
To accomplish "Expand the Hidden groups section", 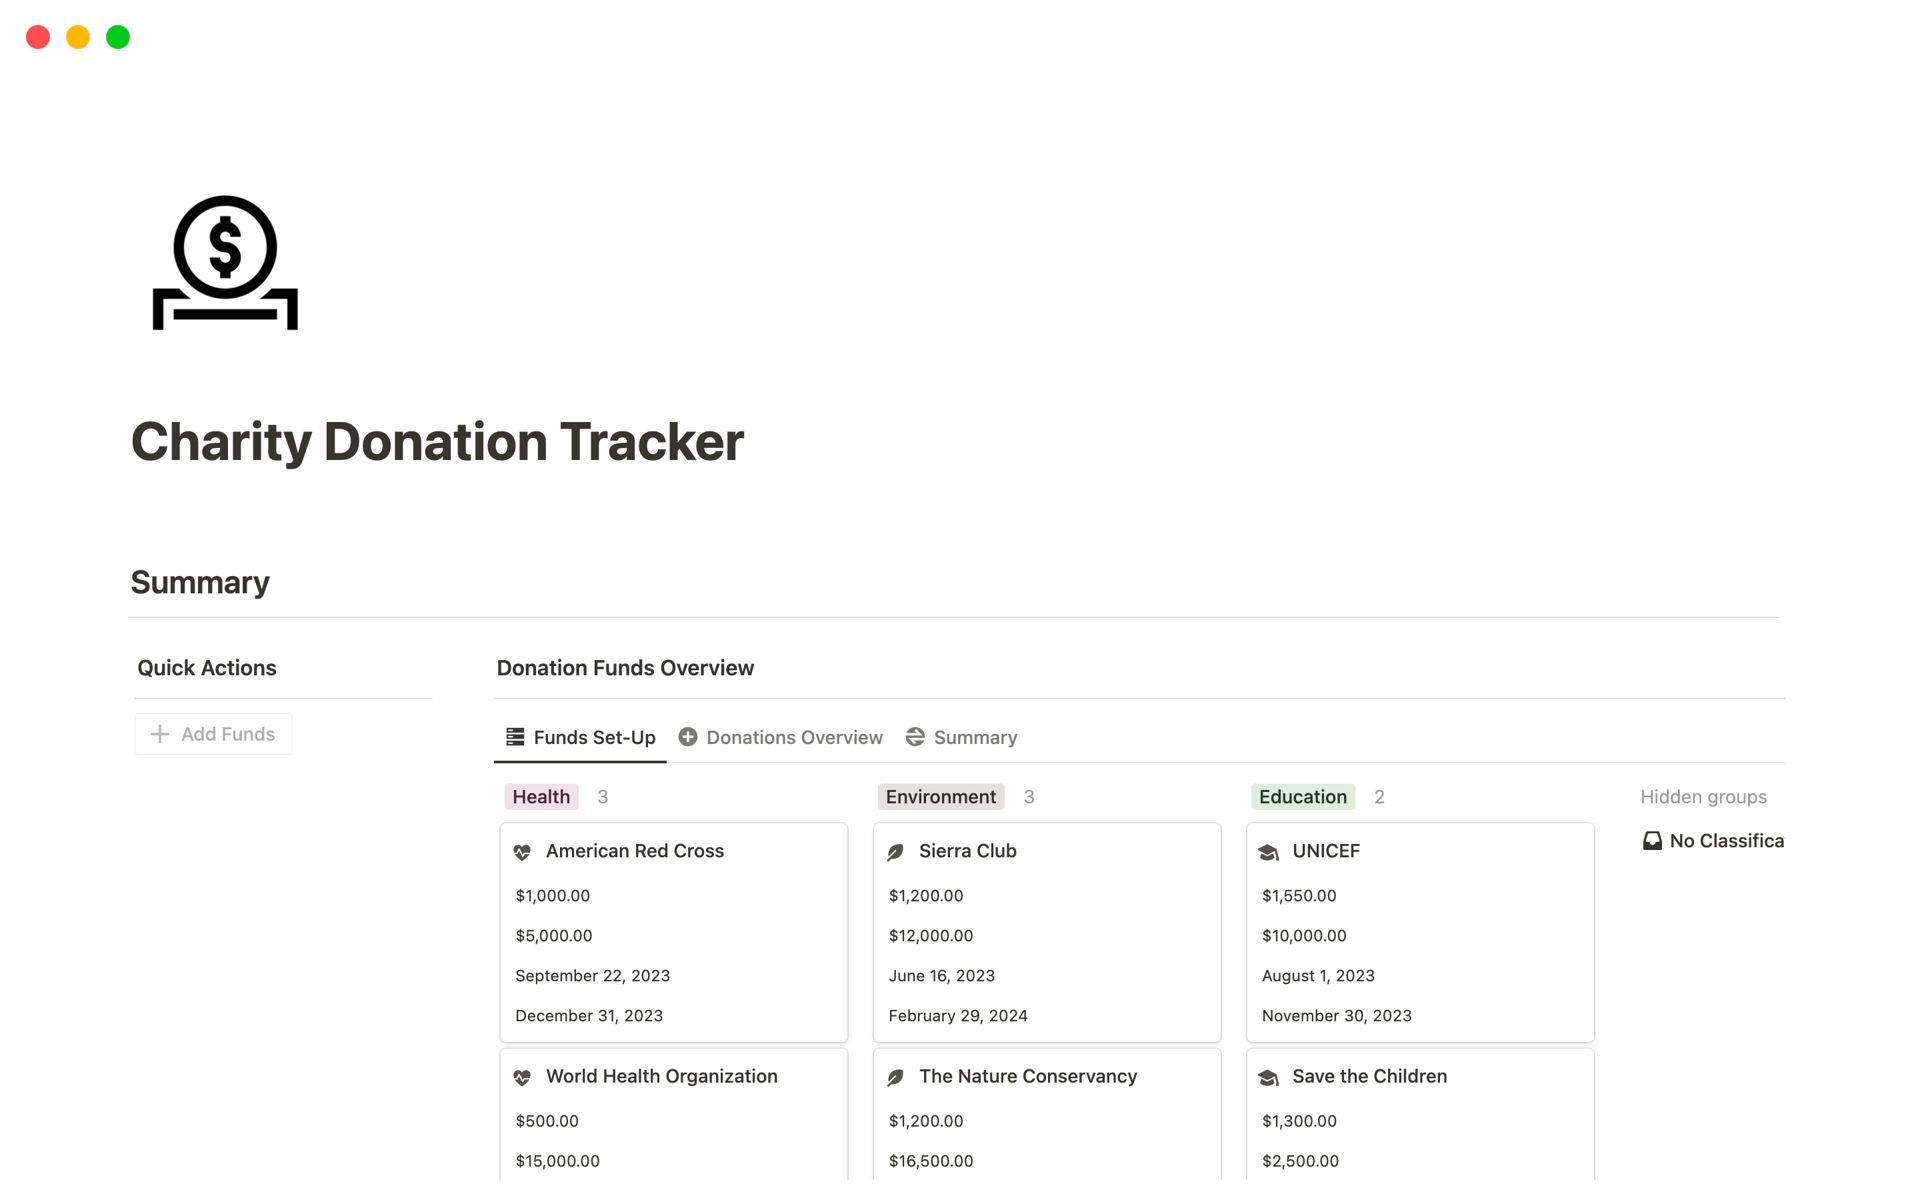I will pyautogui.click(x=1703, y=796).
